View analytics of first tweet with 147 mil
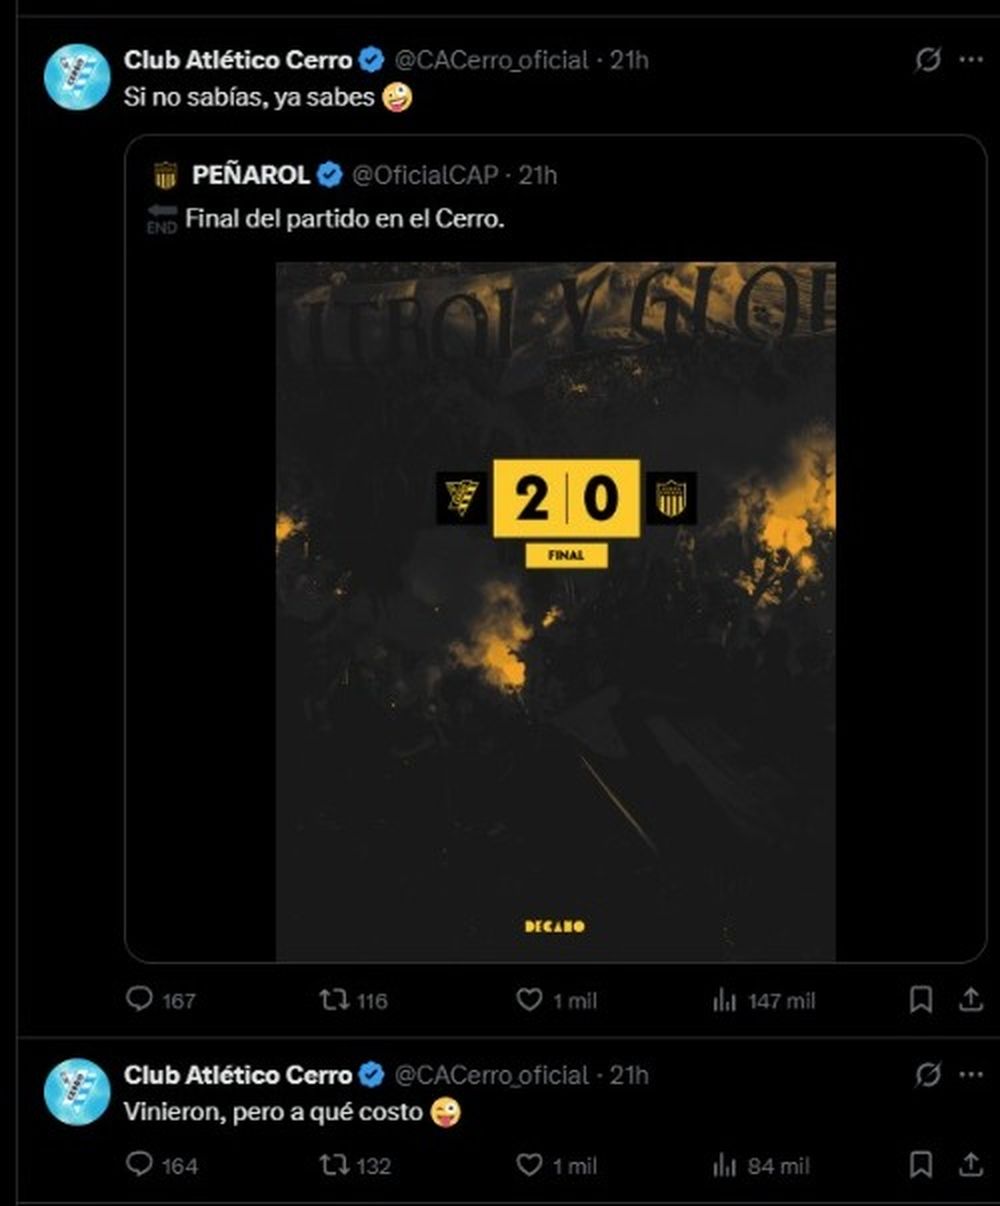This screenshot has width=1000, height=1206. [725, 1000]
